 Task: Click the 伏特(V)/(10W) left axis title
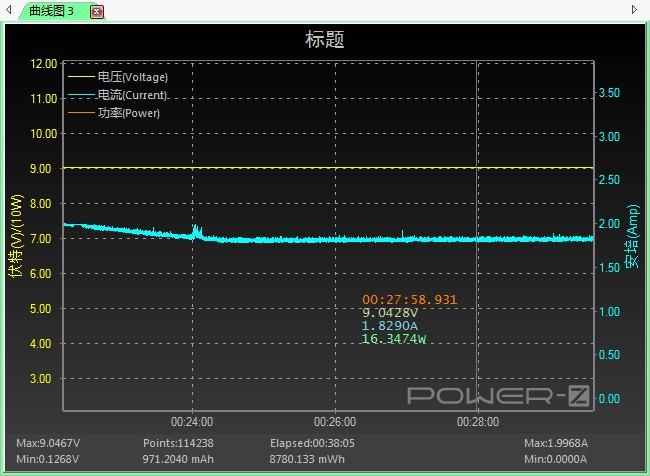(16, 235)
